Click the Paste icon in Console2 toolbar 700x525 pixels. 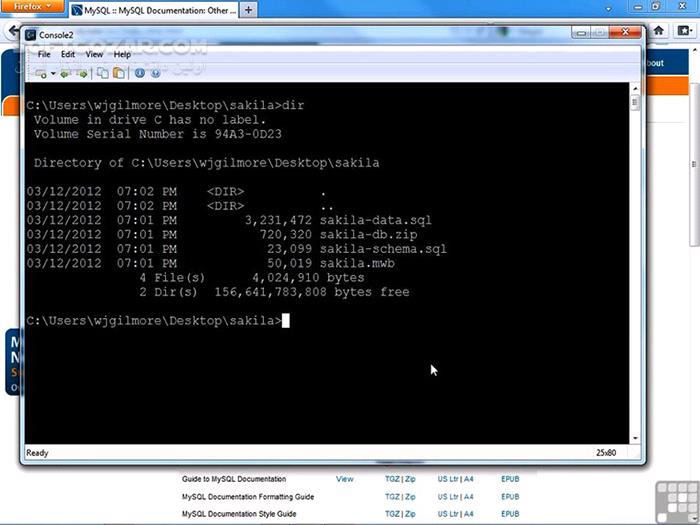tap(119, 73)
